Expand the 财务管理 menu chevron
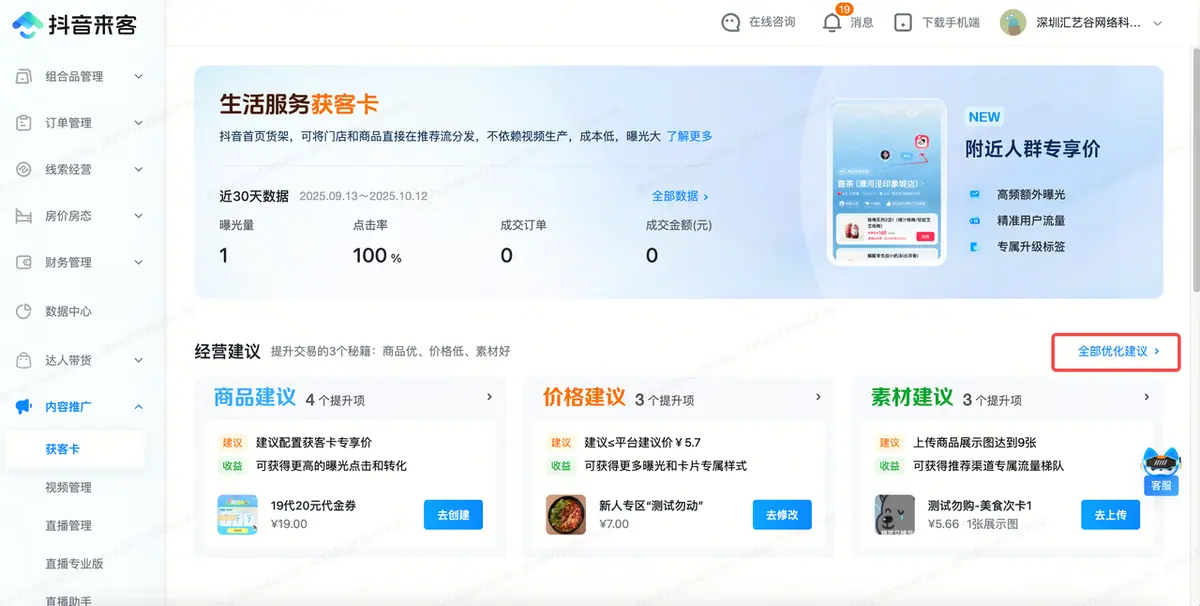Screen dimensions: 1200x606 pyautogui.click(x=138, y=263)
